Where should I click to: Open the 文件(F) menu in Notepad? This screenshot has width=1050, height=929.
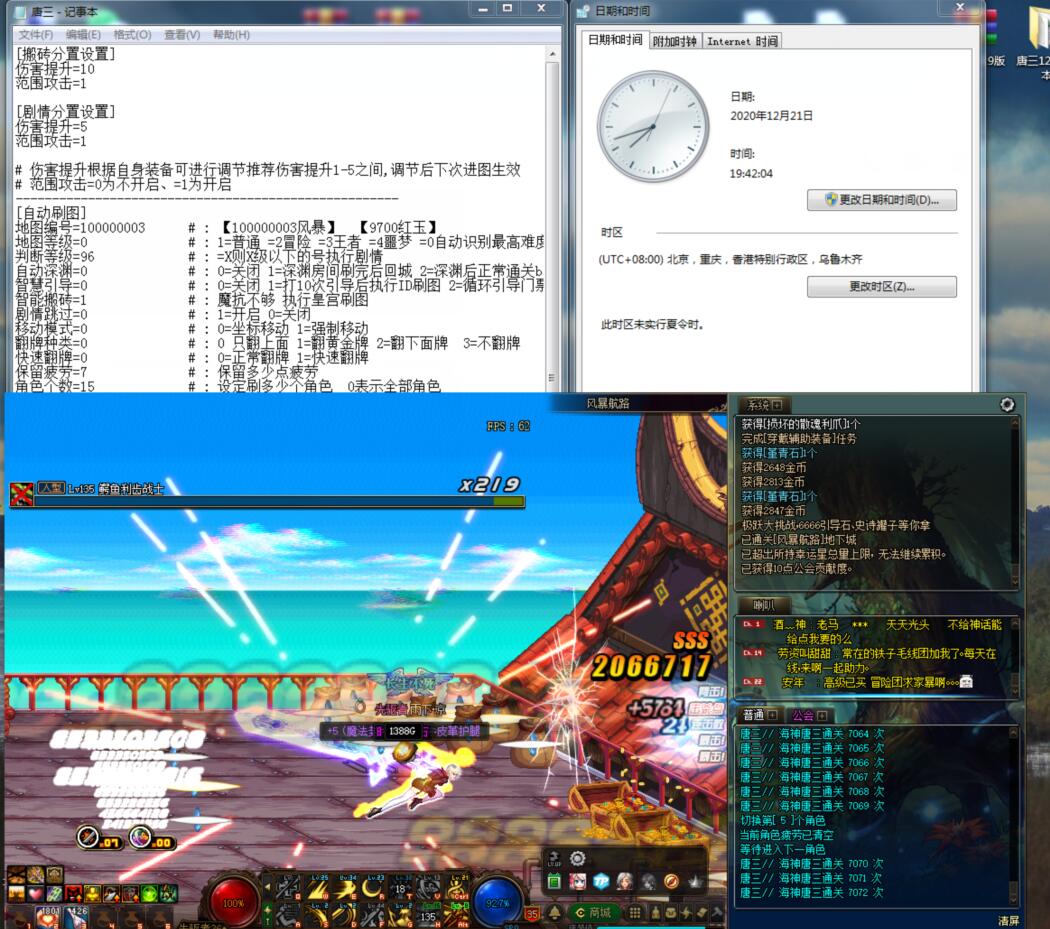click(x=35, y=34)
